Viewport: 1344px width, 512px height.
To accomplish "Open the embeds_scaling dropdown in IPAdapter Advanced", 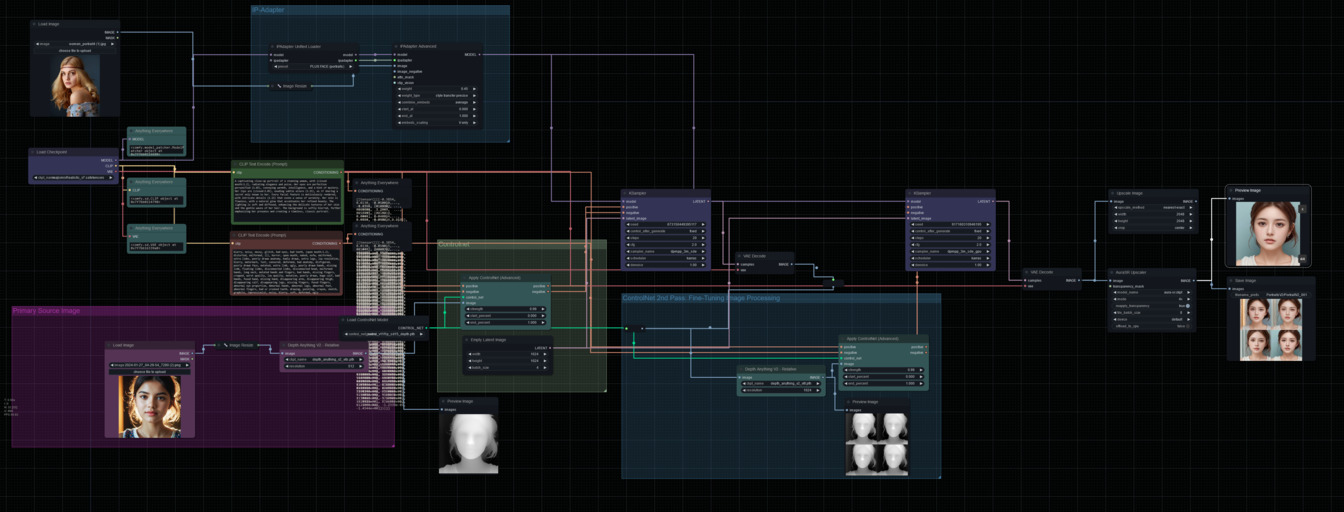I will pyautogui.click(x=436, y=123).
